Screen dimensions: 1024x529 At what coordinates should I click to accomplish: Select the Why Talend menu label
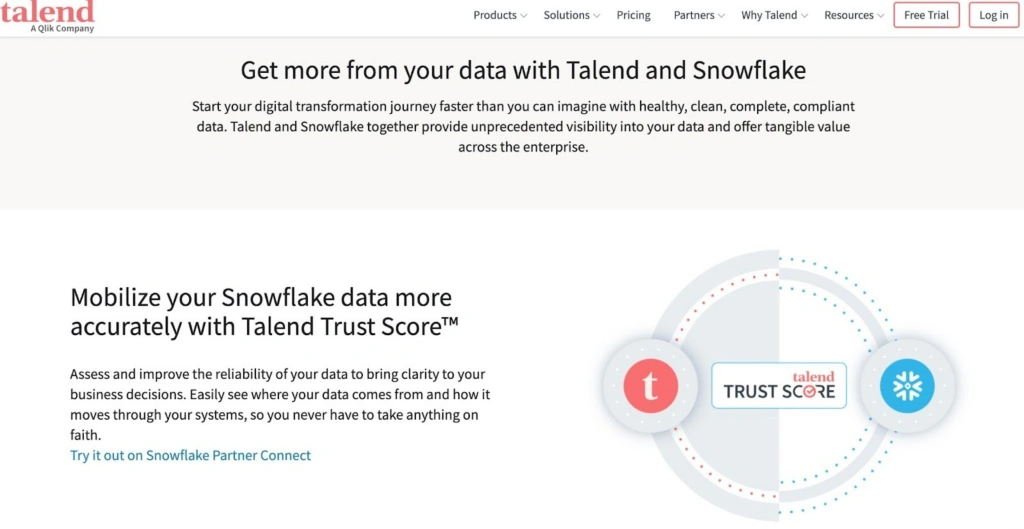click(x=769, y=15)
